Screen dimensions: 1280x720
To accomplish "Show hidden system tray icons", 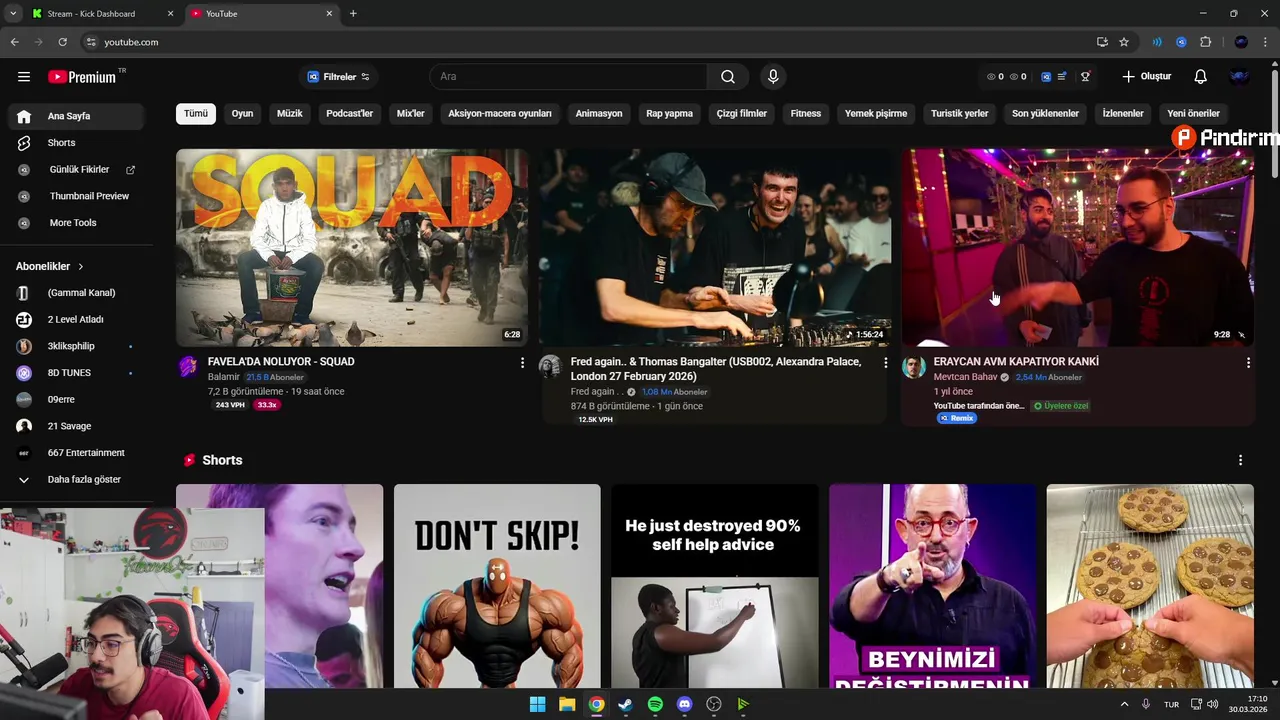I will click(x=1124, y=704).
